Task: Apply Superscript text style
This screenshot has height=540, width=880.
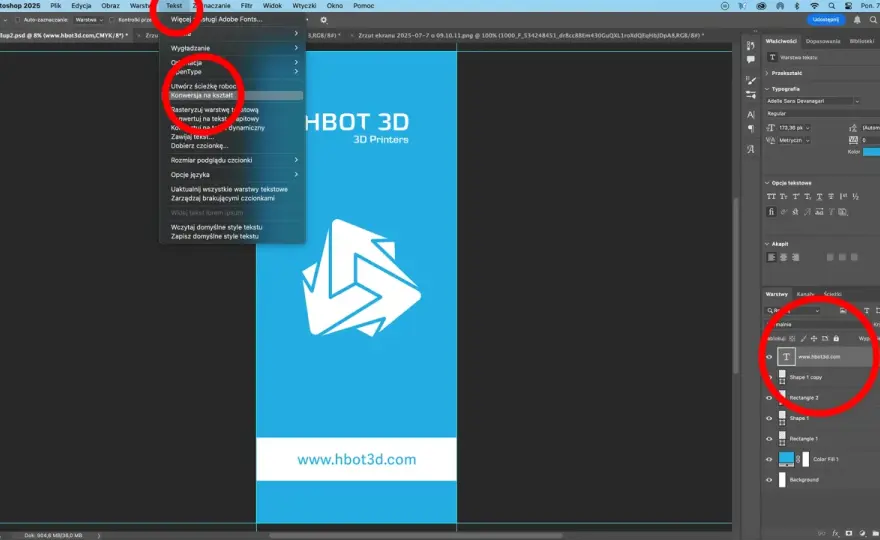Action: (795, 196)
